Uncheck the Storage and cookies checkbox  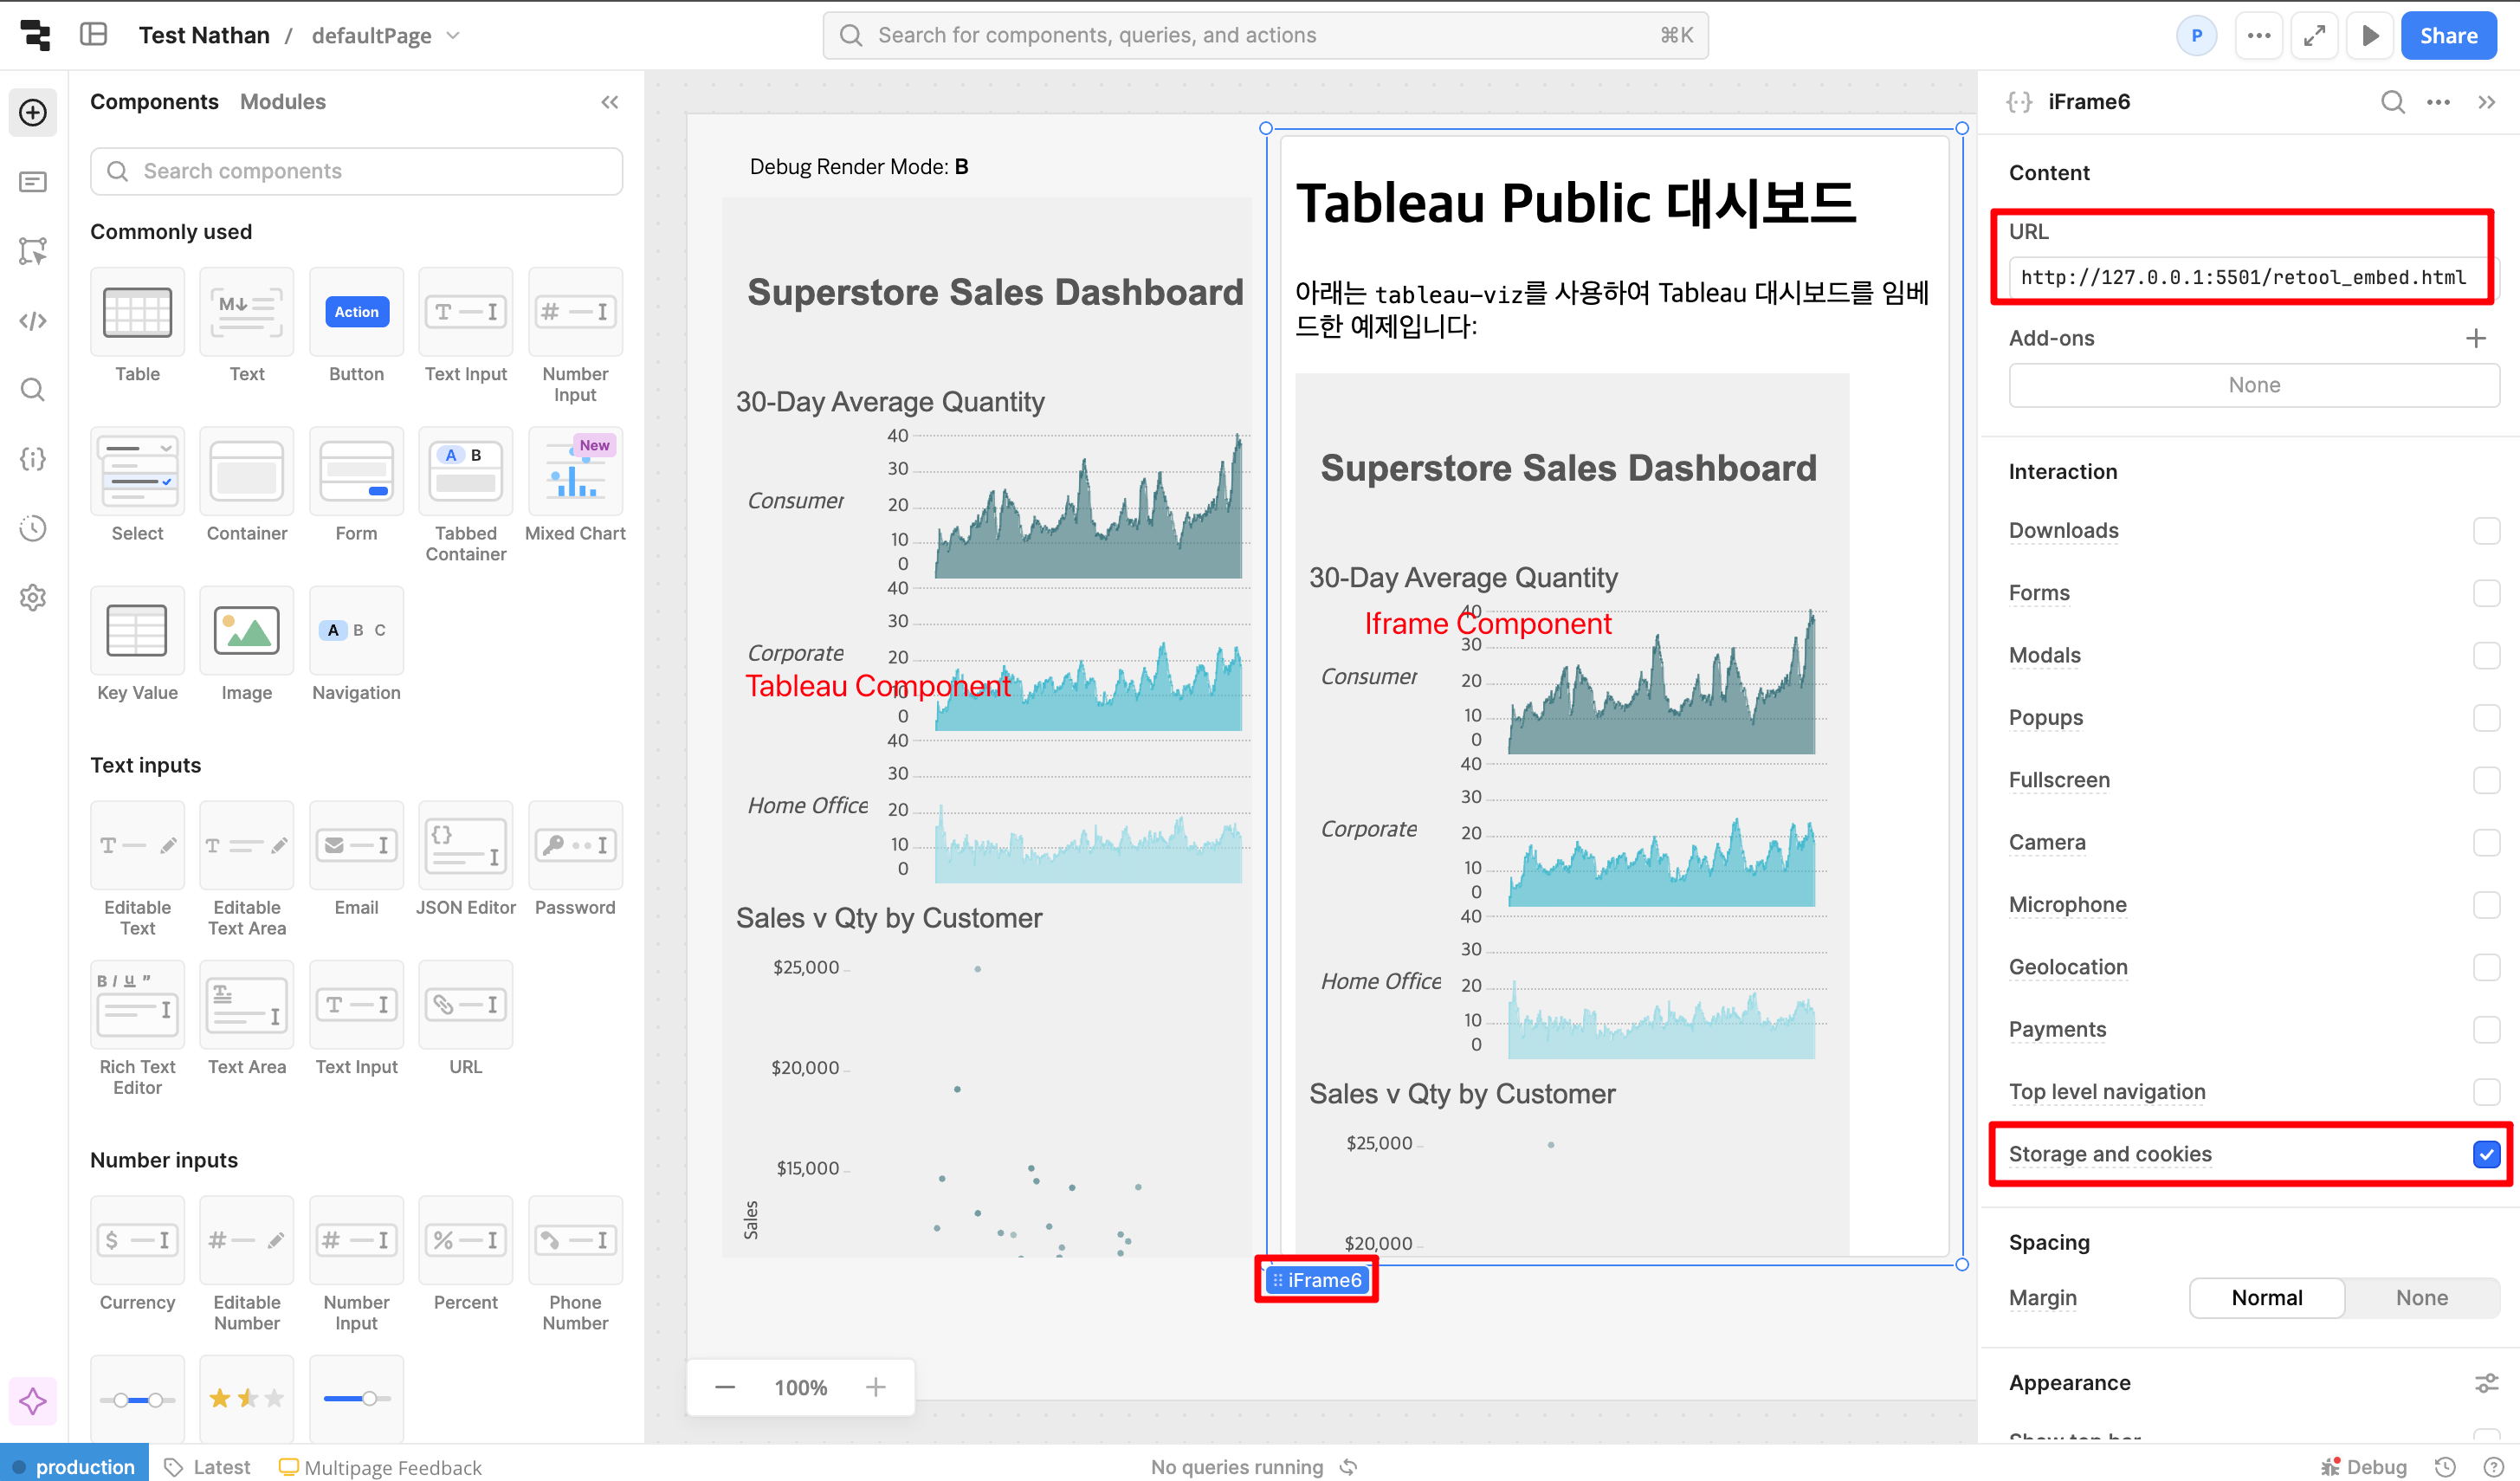click(2485, 1155)
